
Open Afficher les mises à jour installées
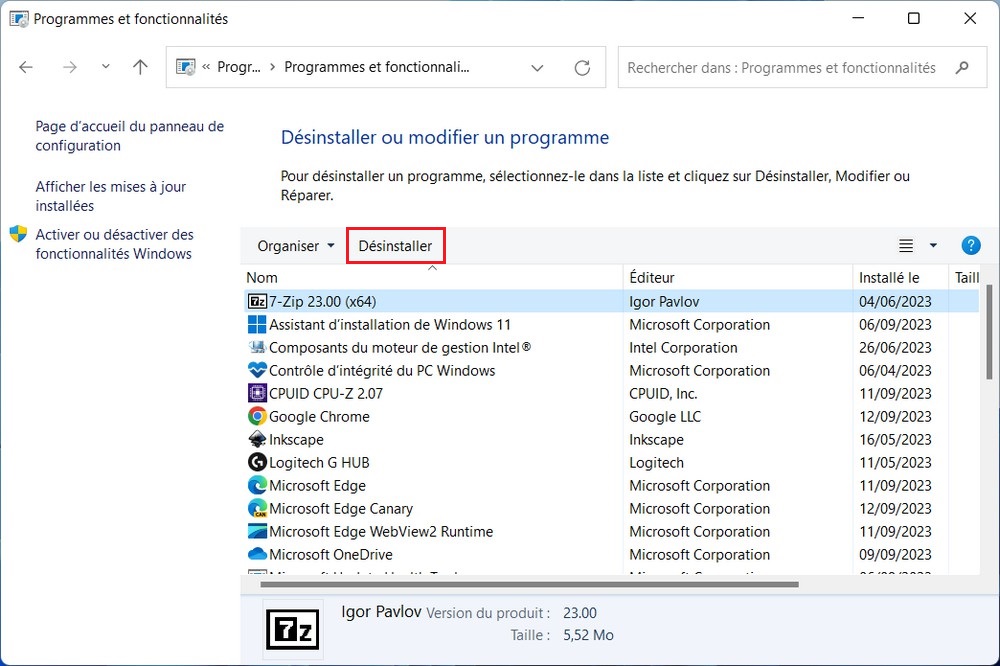click(110, 196)
